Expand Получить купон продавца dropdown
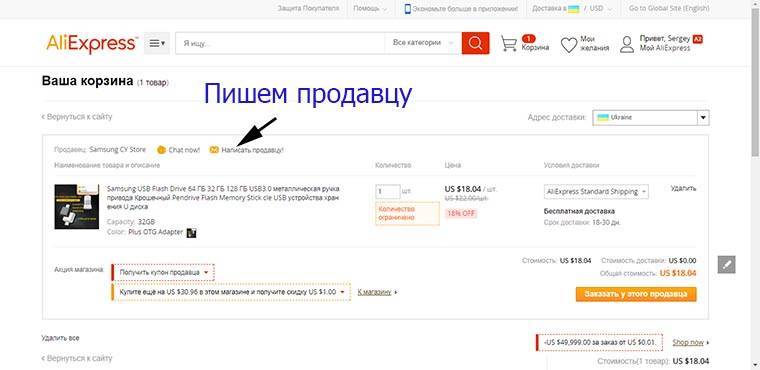This screenshot has width=760, height=370. tap(163, 273)
